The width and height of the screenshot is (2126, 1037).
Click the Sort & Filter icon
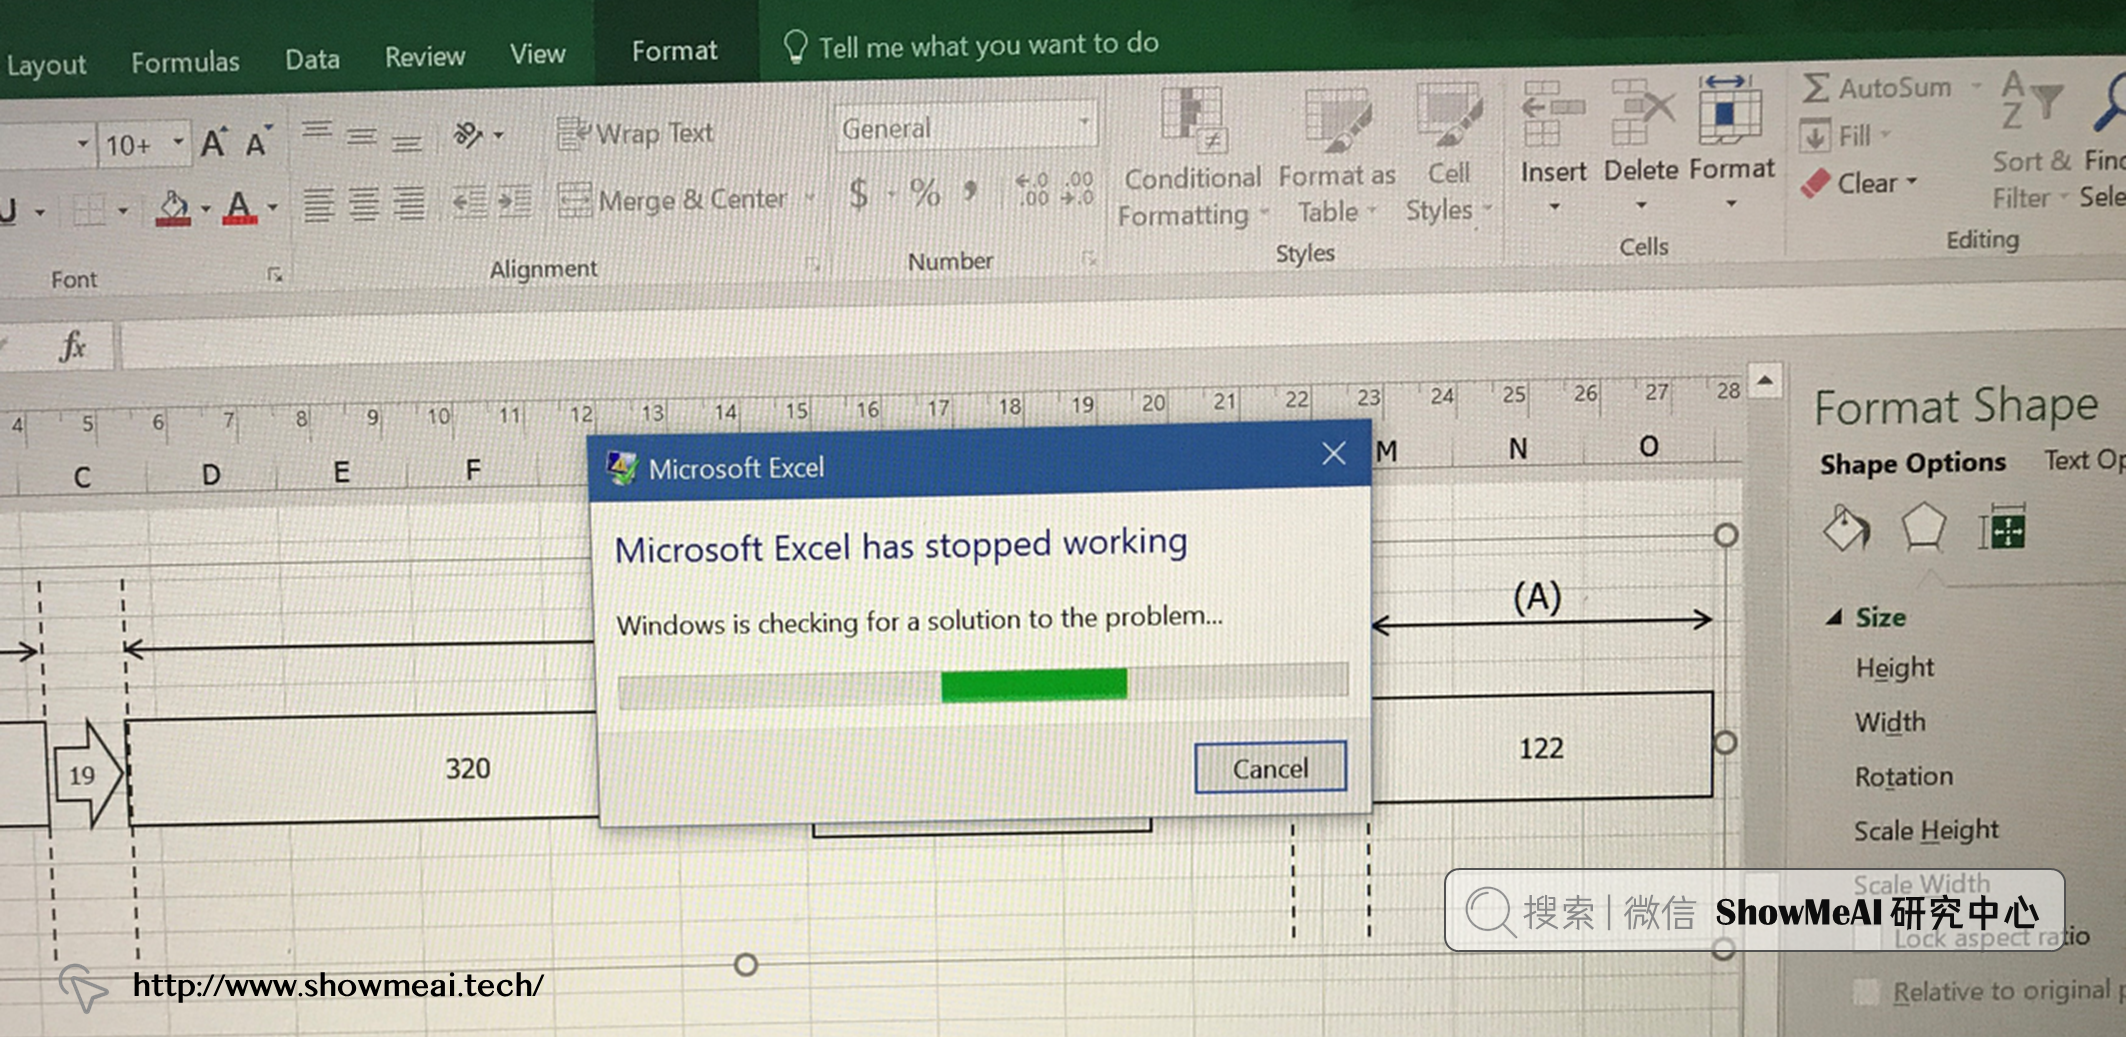pyautogui.click(x=2030, y=101)
